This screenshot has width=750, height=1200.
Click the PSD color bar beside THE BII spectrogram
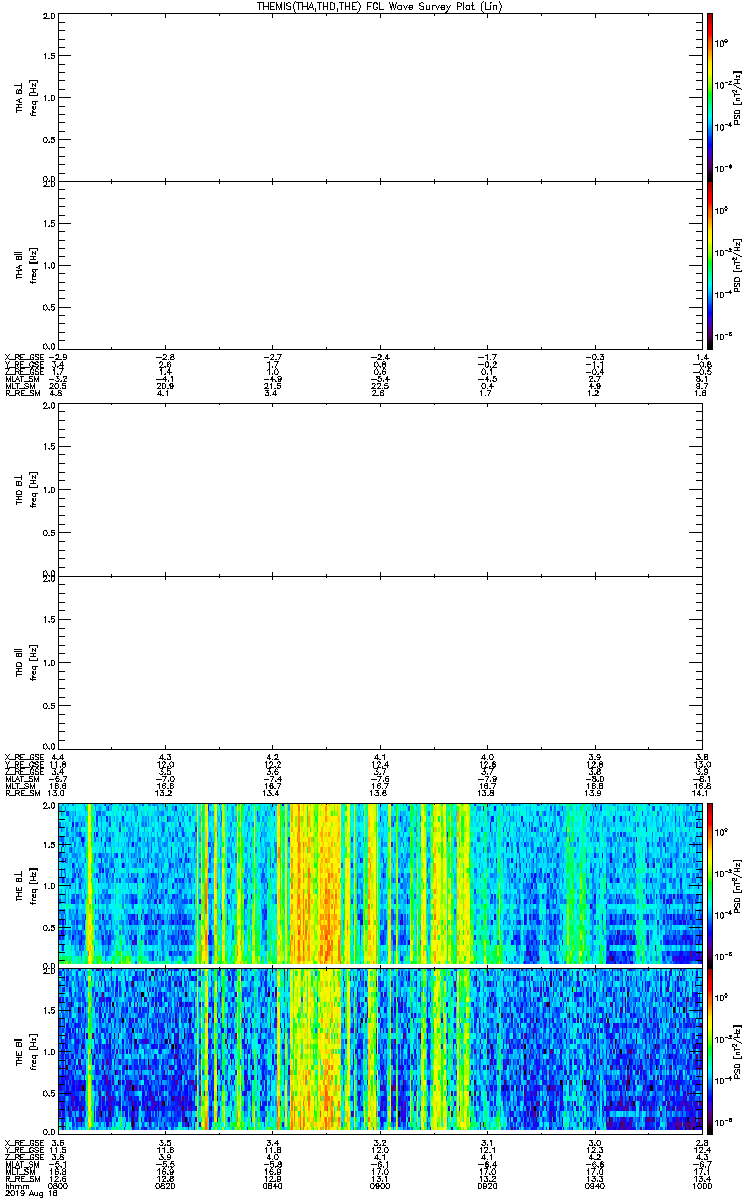pos(709,1049)
